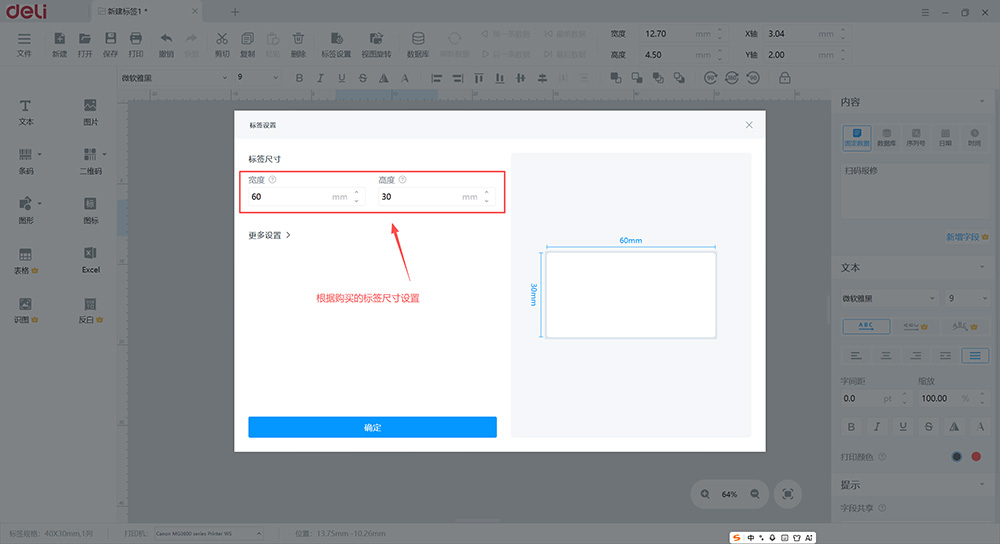The width and height of the screenshot is (1000, 544).
Task: Toggle bold in top formatting bar
Action: click(299, 78)
